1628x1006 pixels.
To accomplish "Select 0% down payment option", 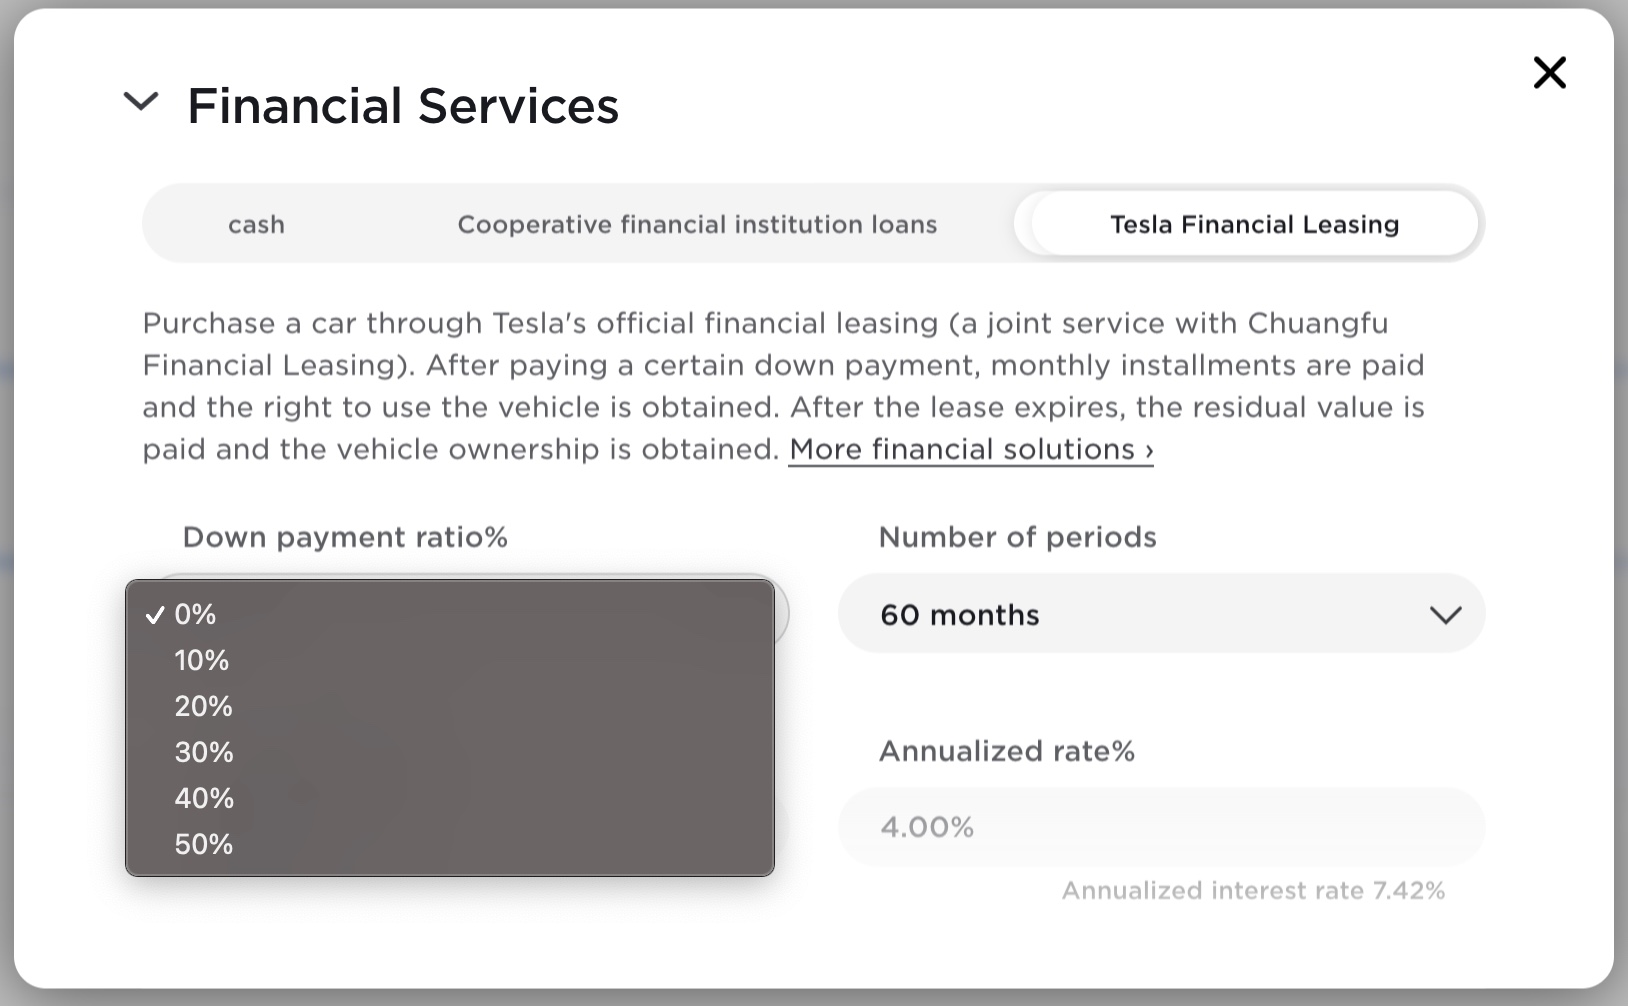I will click(x=195, y=614).
